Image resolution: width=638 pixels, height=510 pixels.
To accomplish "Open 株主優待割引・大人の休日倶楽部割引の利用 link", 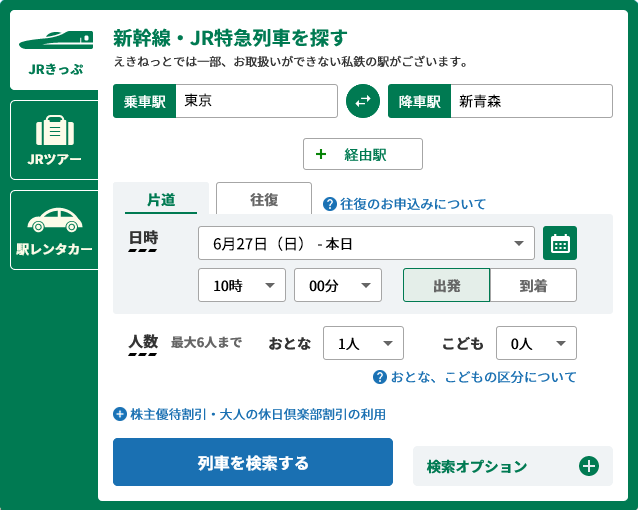I will (258, 414).
